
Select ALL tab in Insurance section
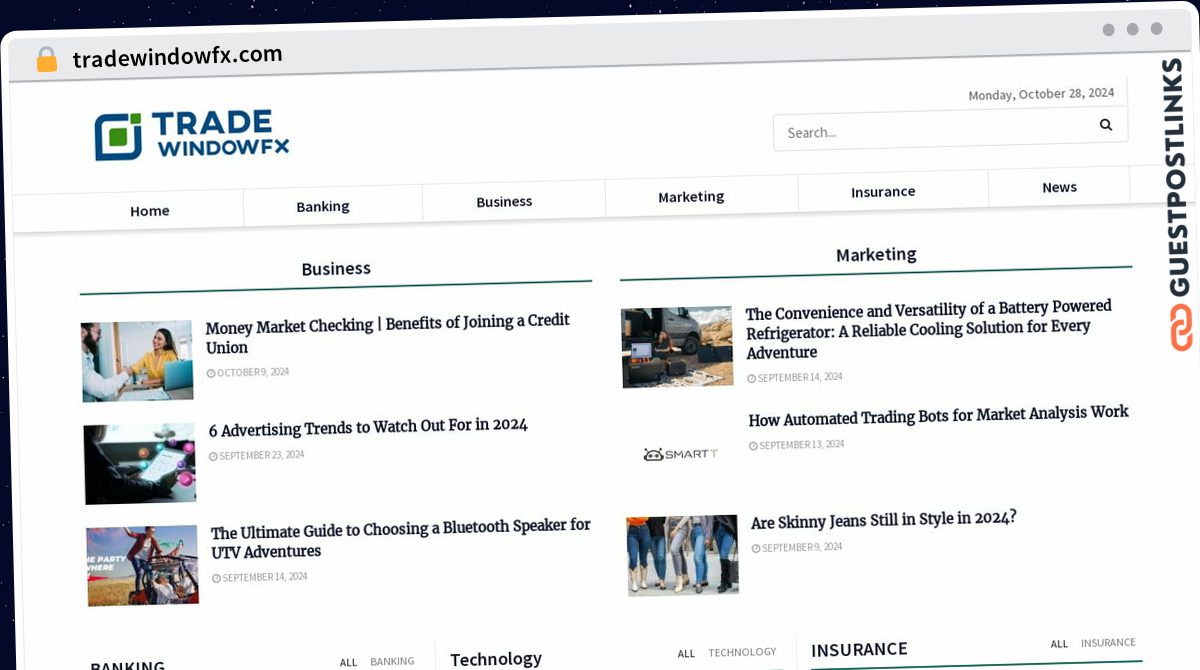pos(1059,644)
